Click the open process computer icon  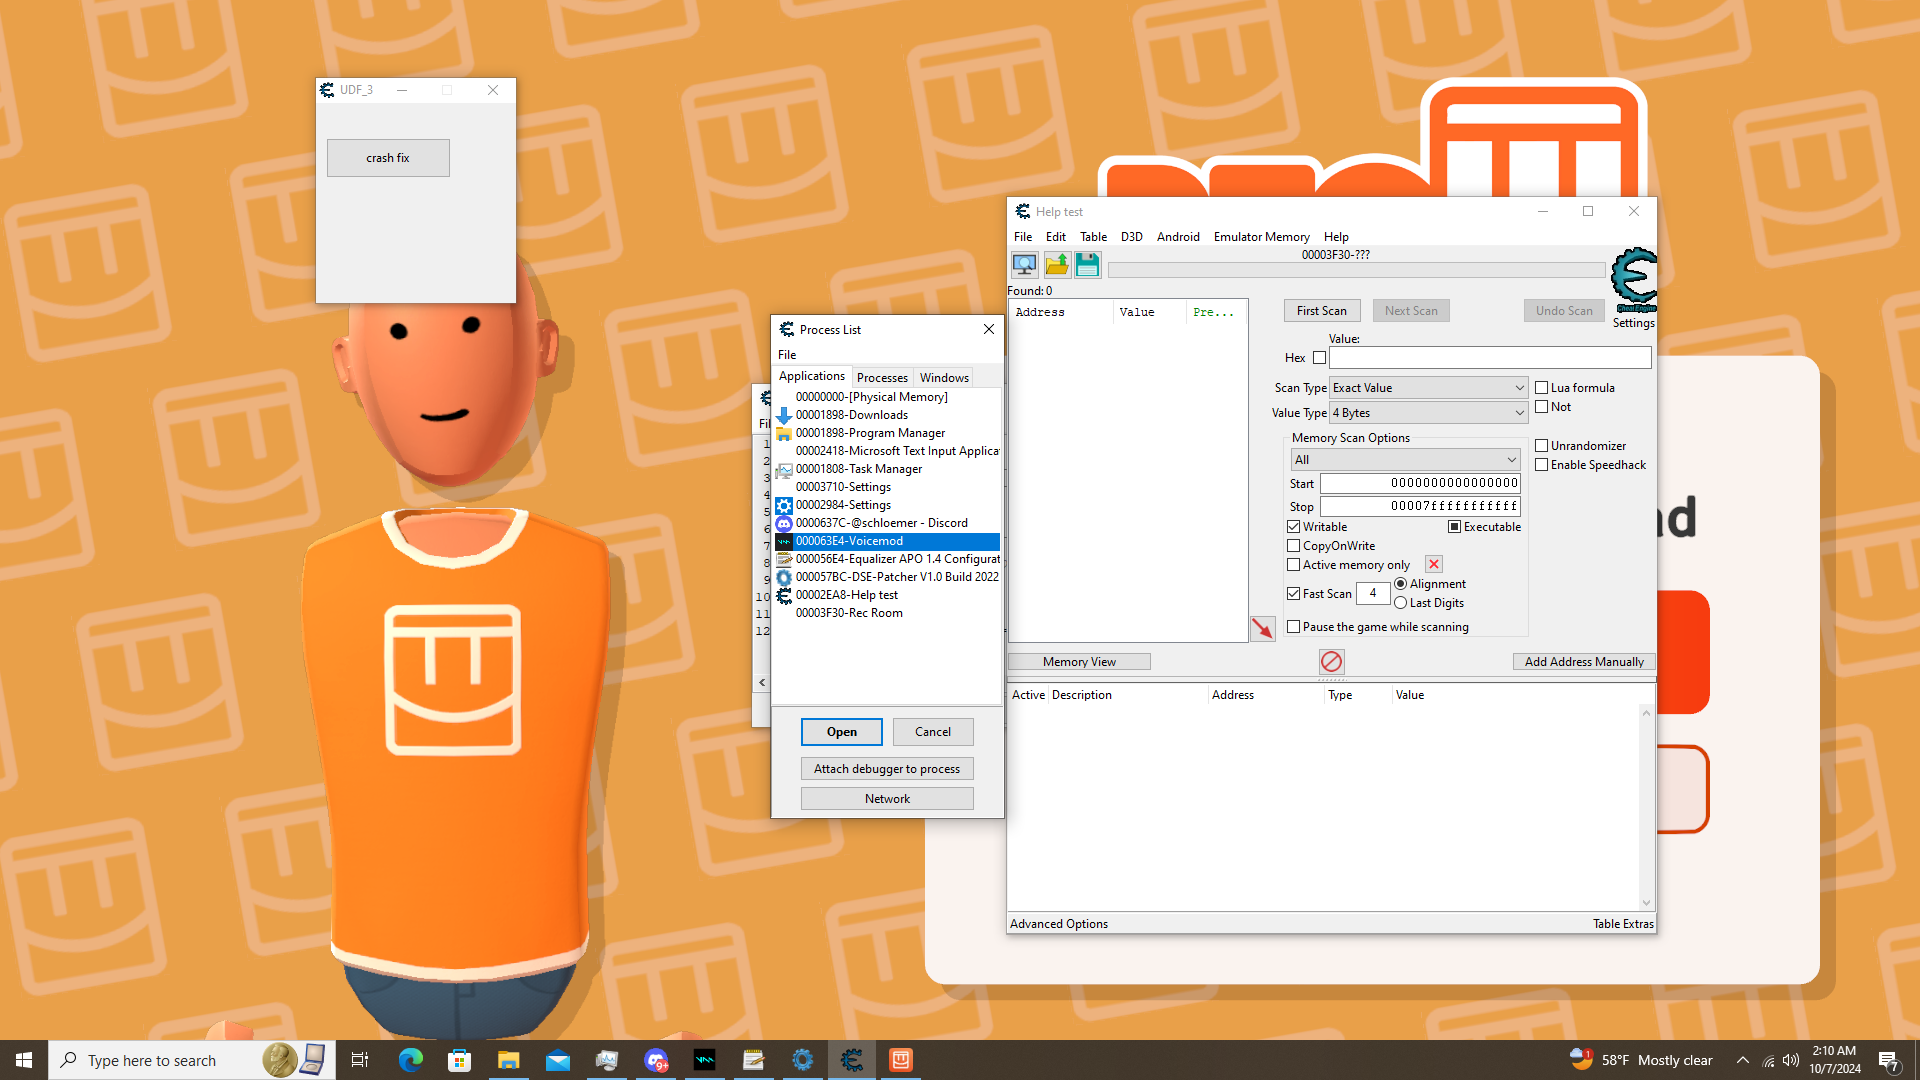(x=1024, y=265)
